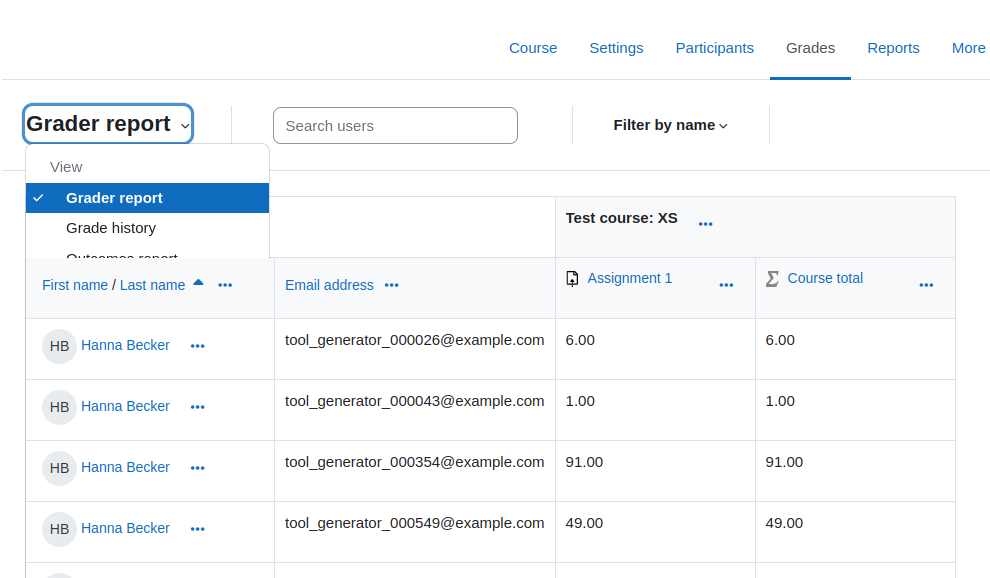
Task: Click email tool_generator_000026@example.com
Action: (414, 340)
